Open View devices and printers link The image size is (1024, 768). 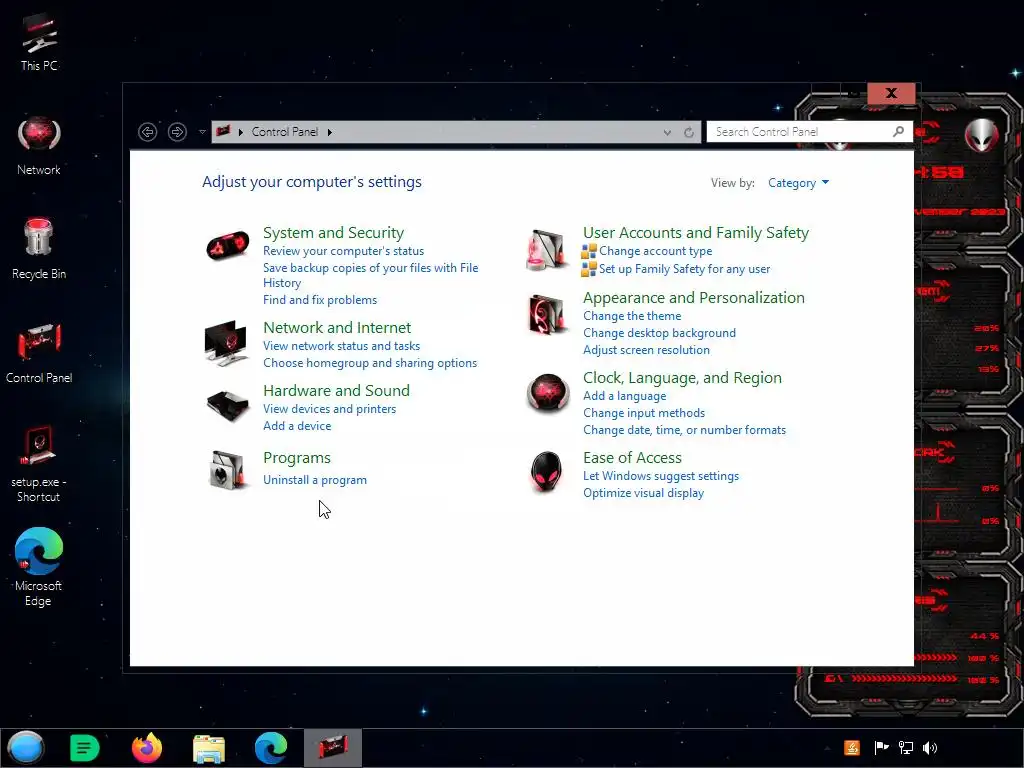(x=329, y=409)
